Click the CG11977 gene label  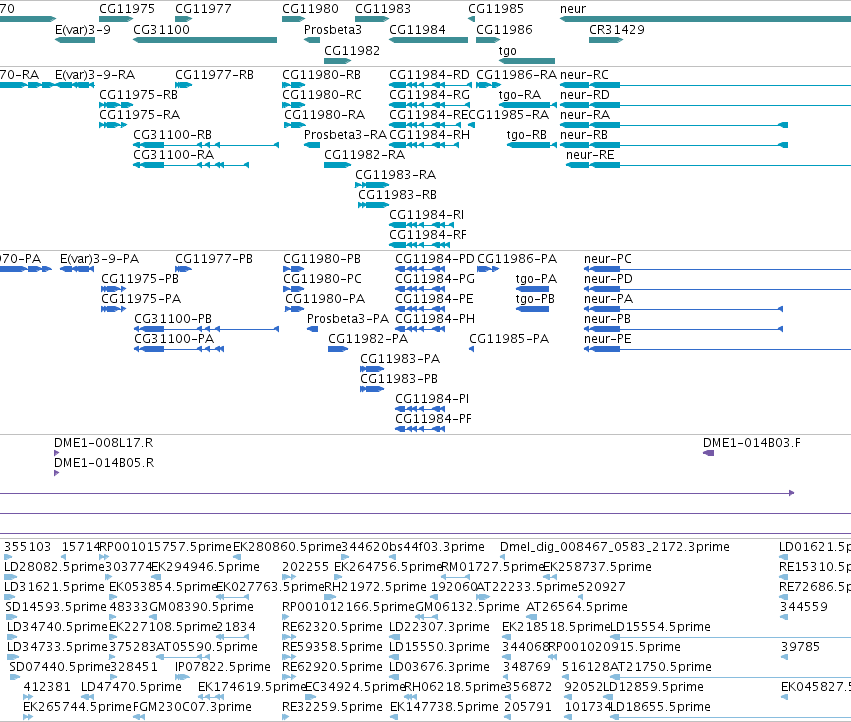coord(203,9)
